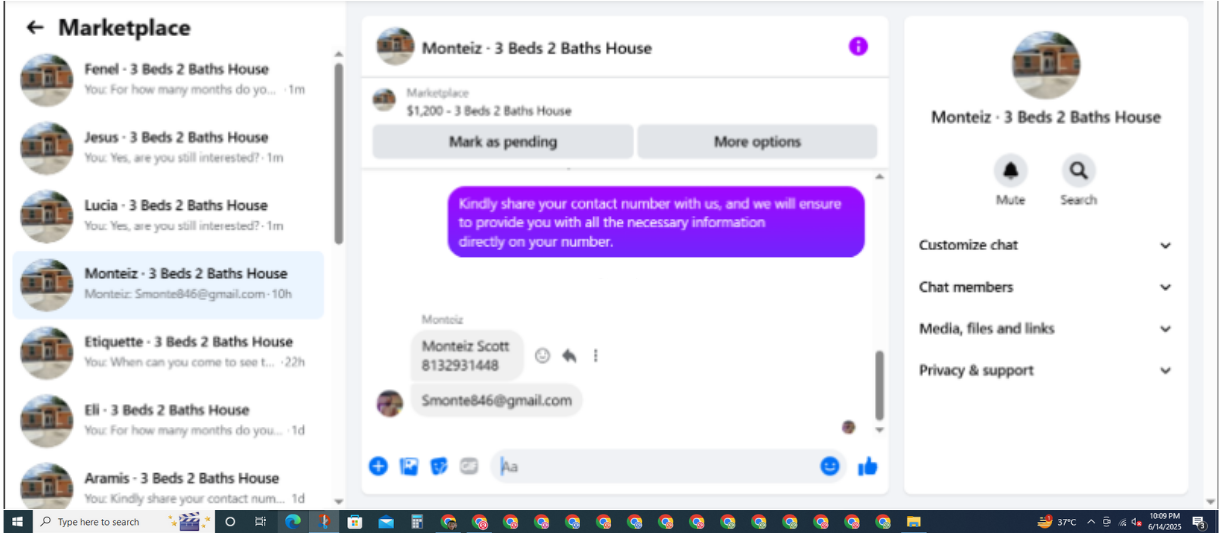1219x533 pixels.
Task: Attach a photo with image icon
Action: click(x=409, y=466)
